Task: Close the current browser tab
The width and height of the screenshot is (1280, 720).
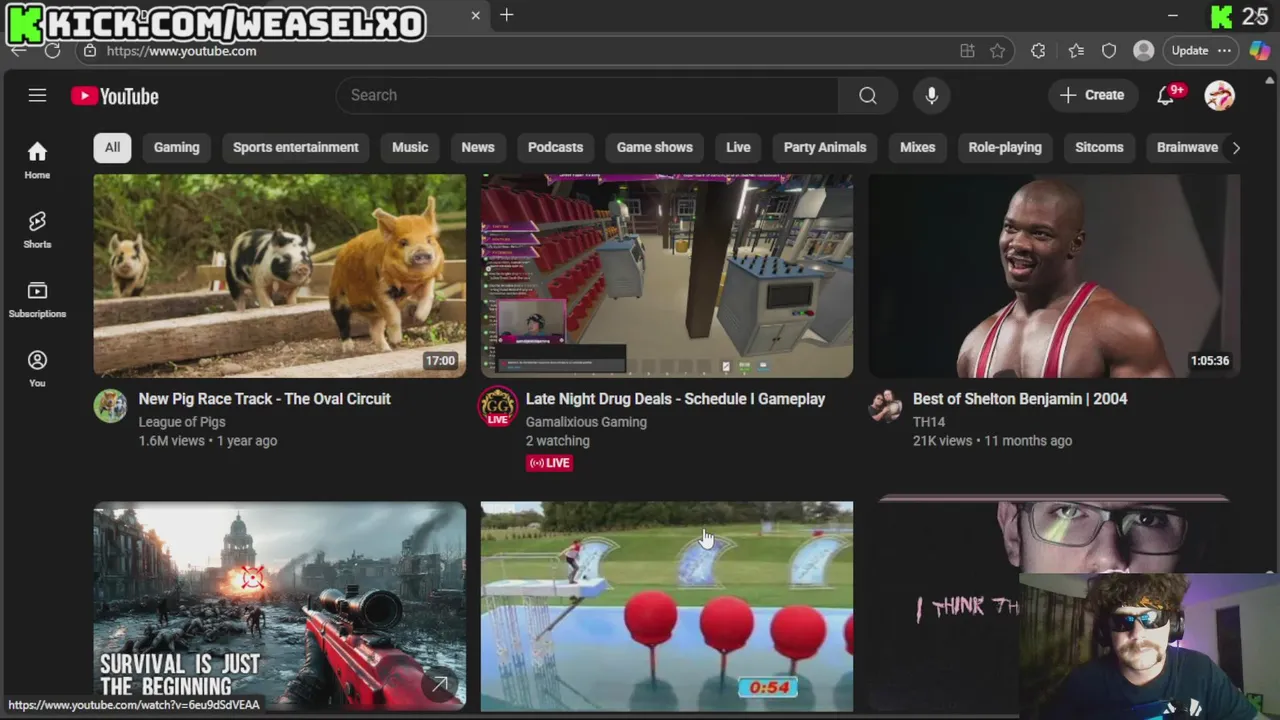Action: (475, 15)
